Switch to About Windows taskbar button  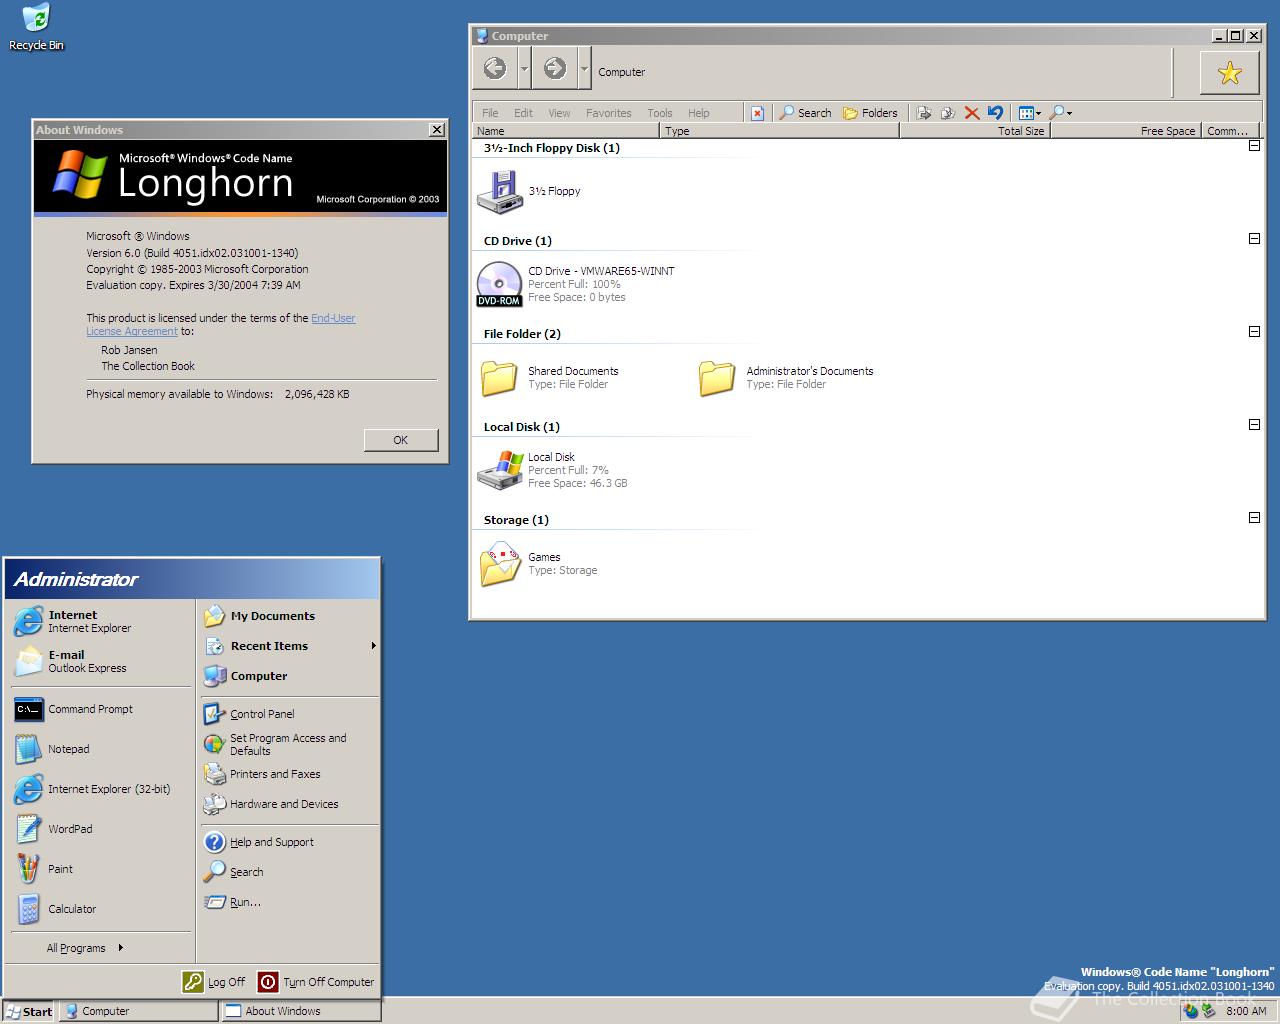[301, 1011]
